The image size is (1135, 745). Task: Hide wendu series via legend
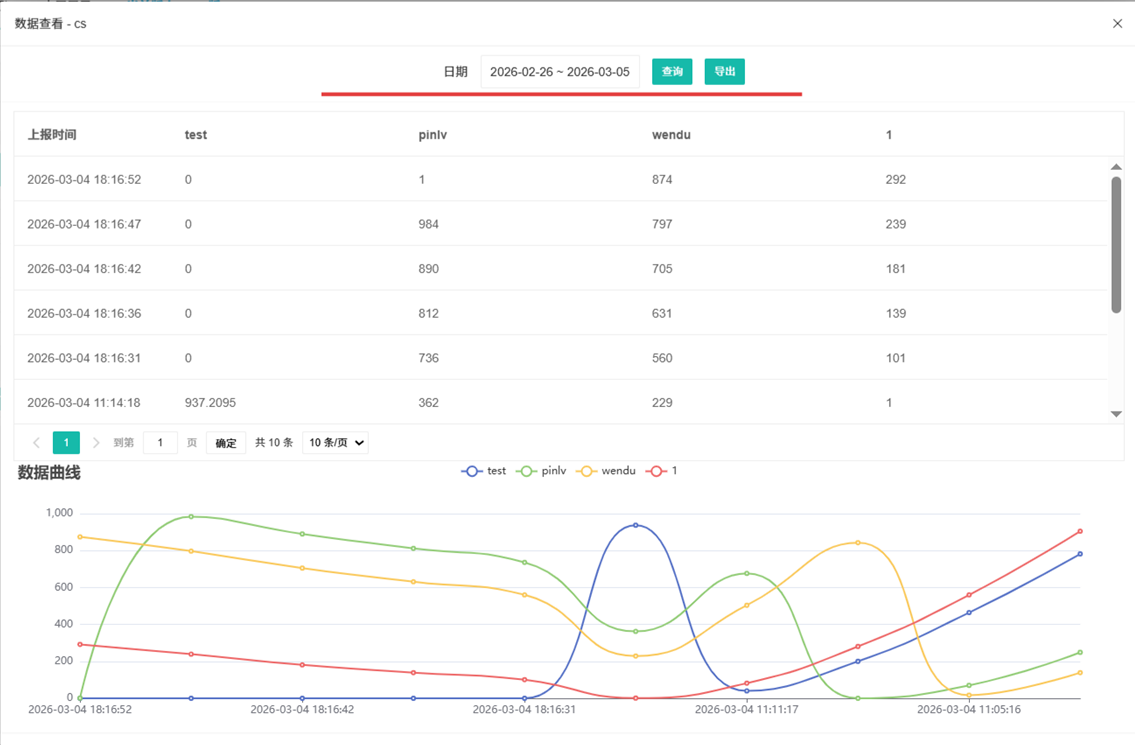tap(606, 471)
